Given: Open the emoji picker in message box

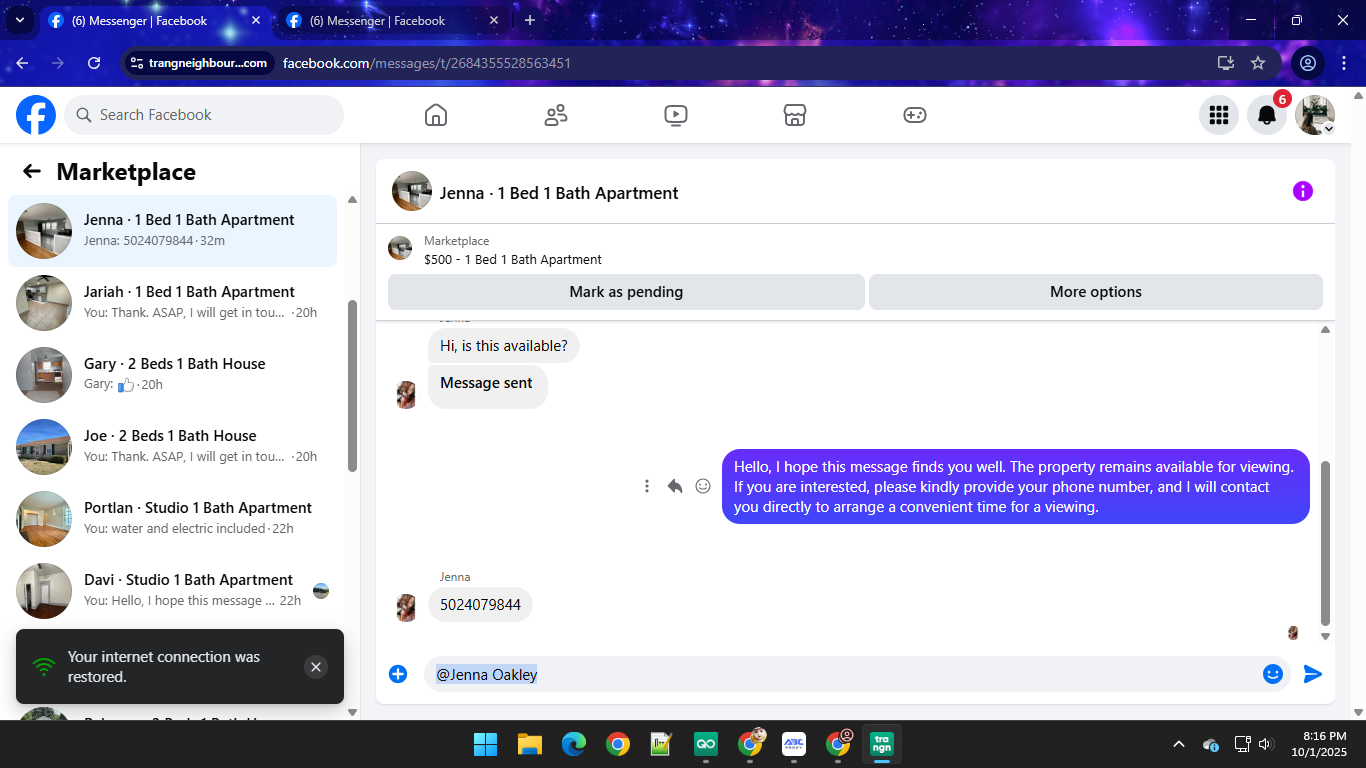Looking at the screenshot, I should (1273, 674).
